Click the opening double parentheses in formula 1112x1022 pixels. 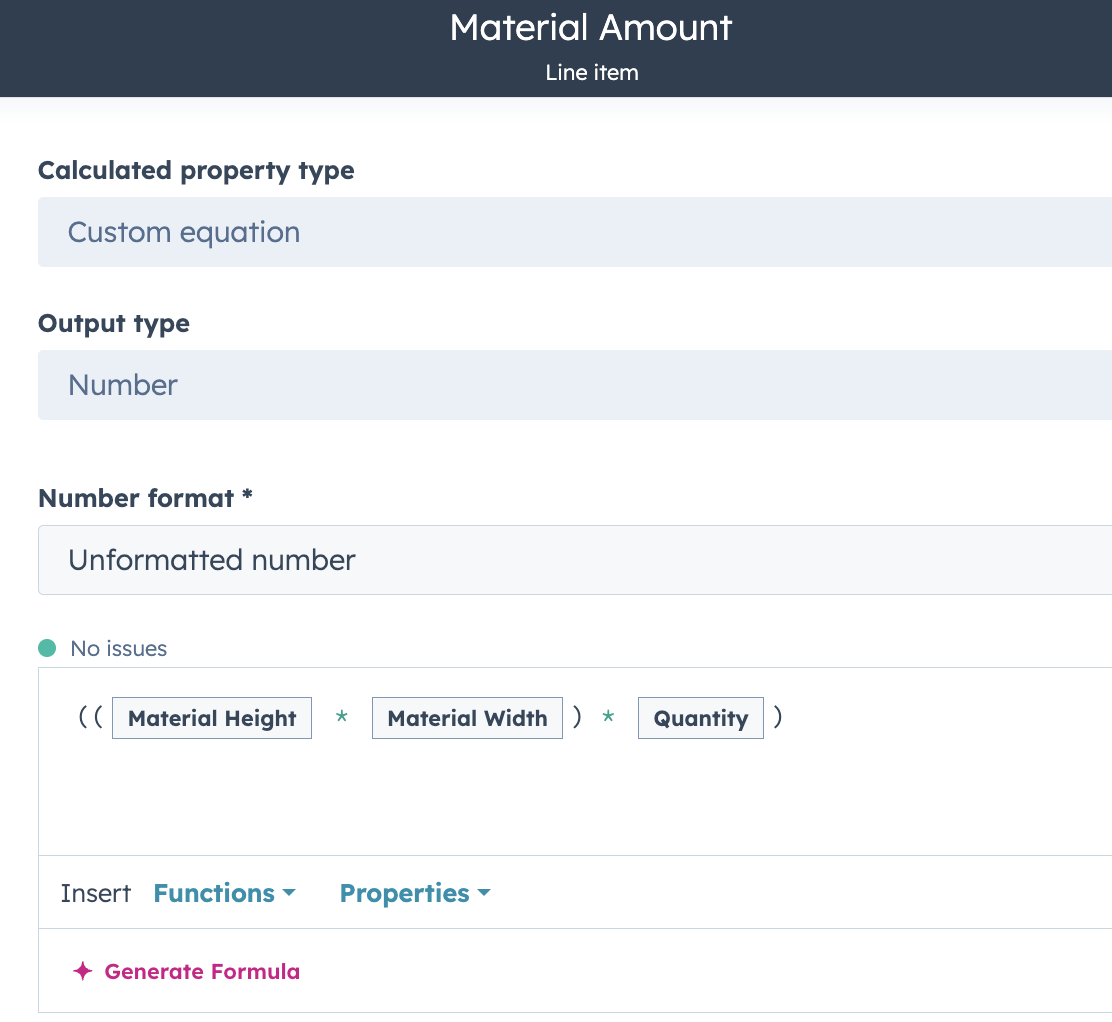(90, 717)
